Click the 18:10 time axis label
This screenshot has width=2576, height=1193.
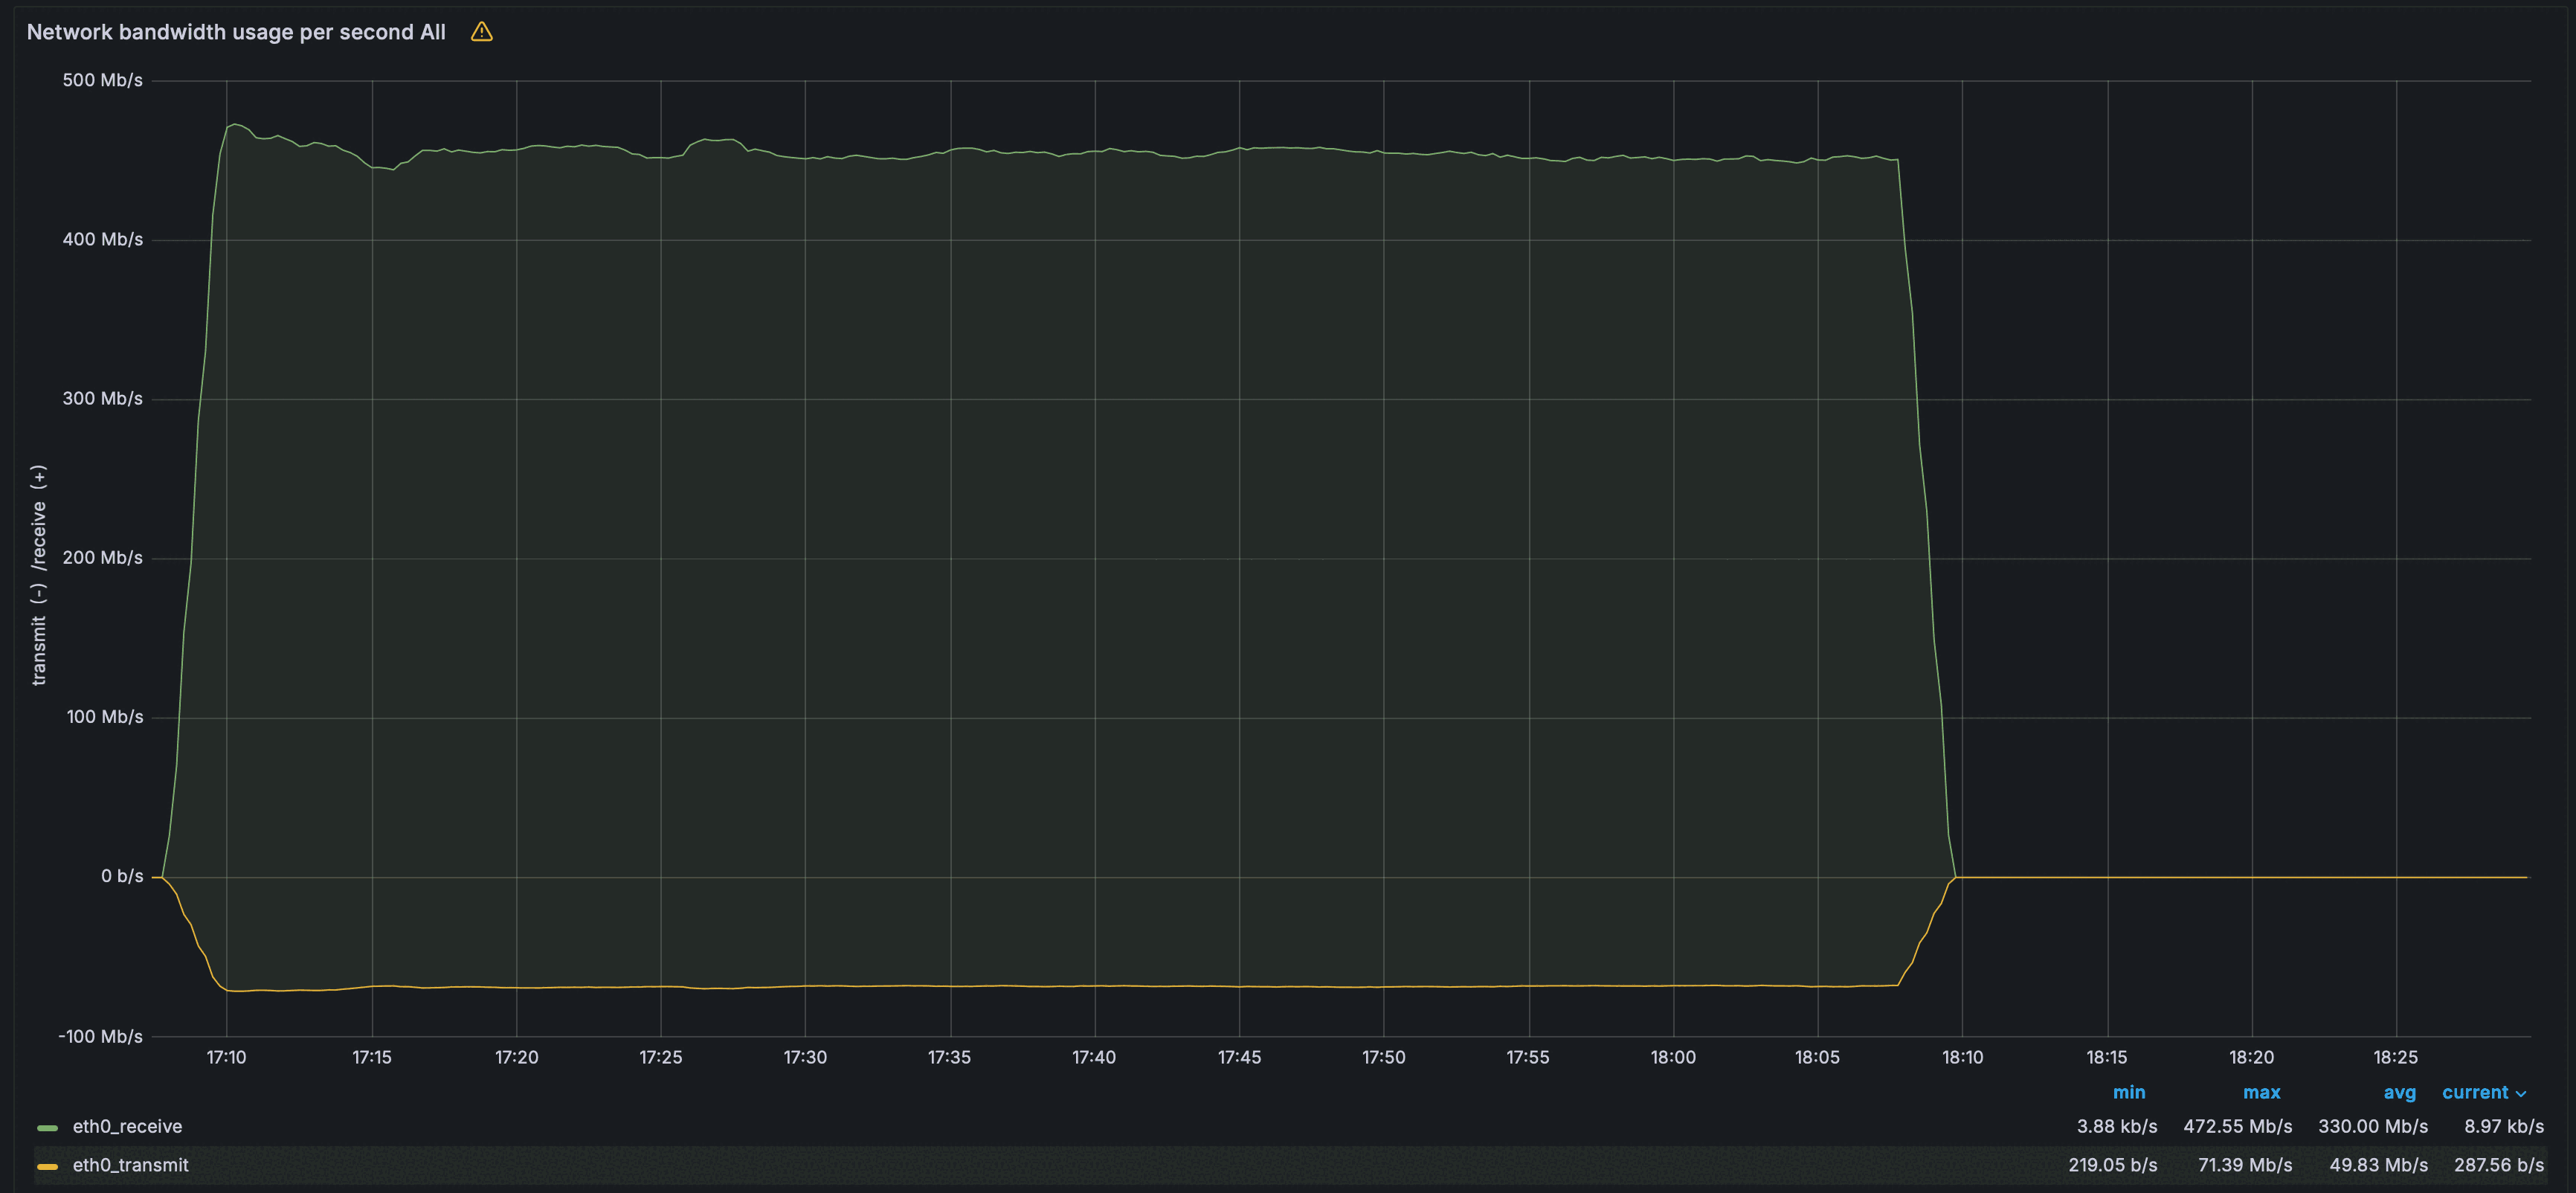point(1962,1057)
